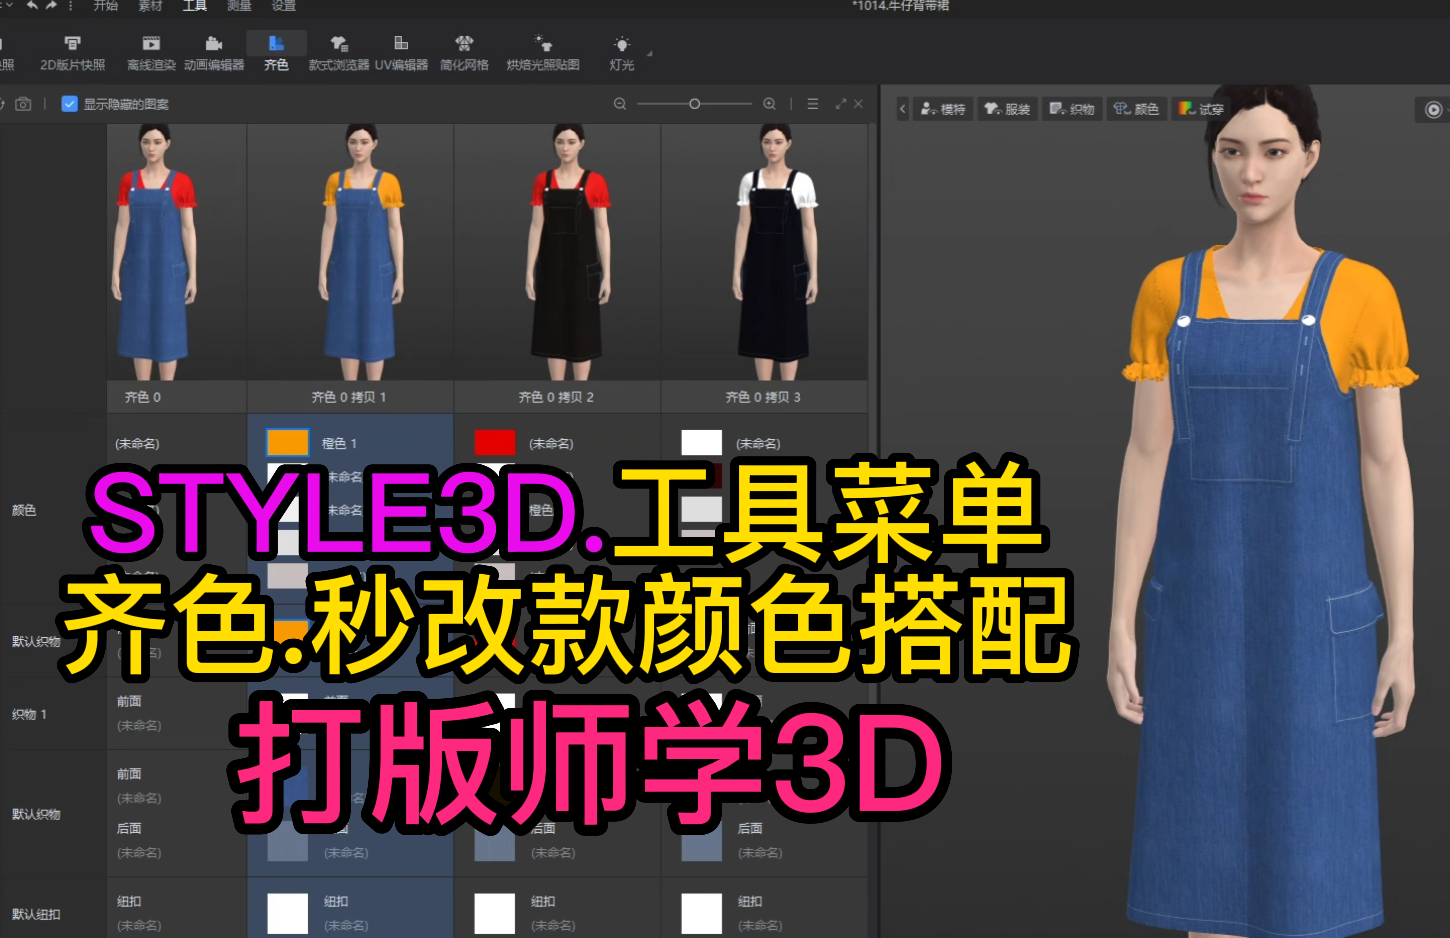Click 前面 label in 织物 1 row
The image size is (1450, 938).
(x=129, y=701)
